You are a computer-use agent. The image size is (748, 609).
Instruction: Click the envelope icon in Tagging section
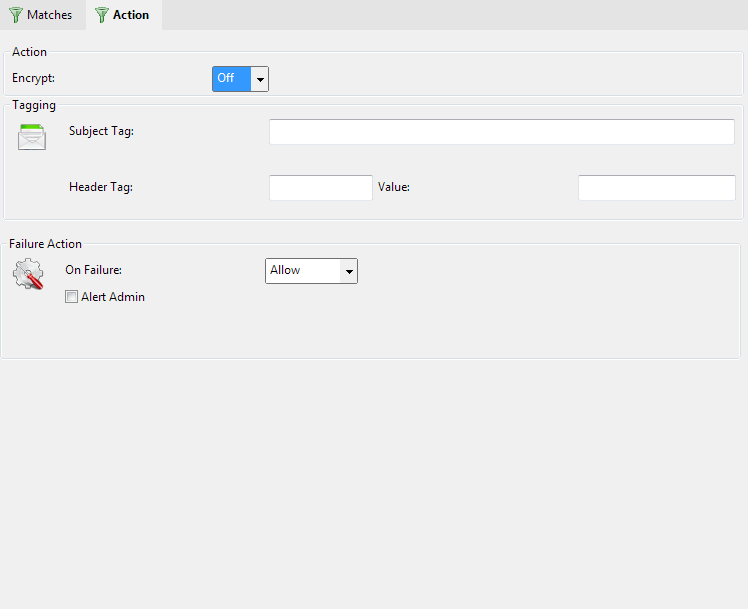tap(32, 137)
